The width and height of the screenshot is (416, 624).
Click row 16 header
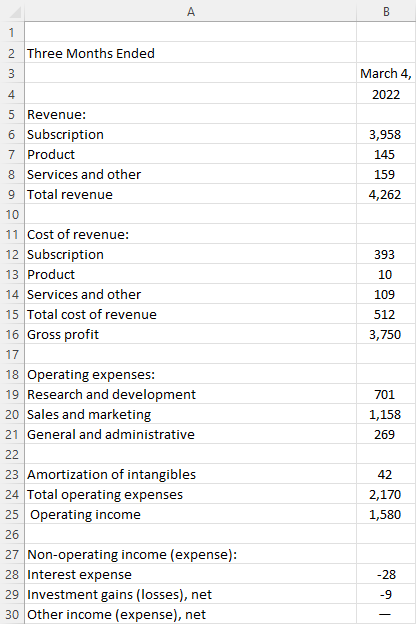pos(12,334)
